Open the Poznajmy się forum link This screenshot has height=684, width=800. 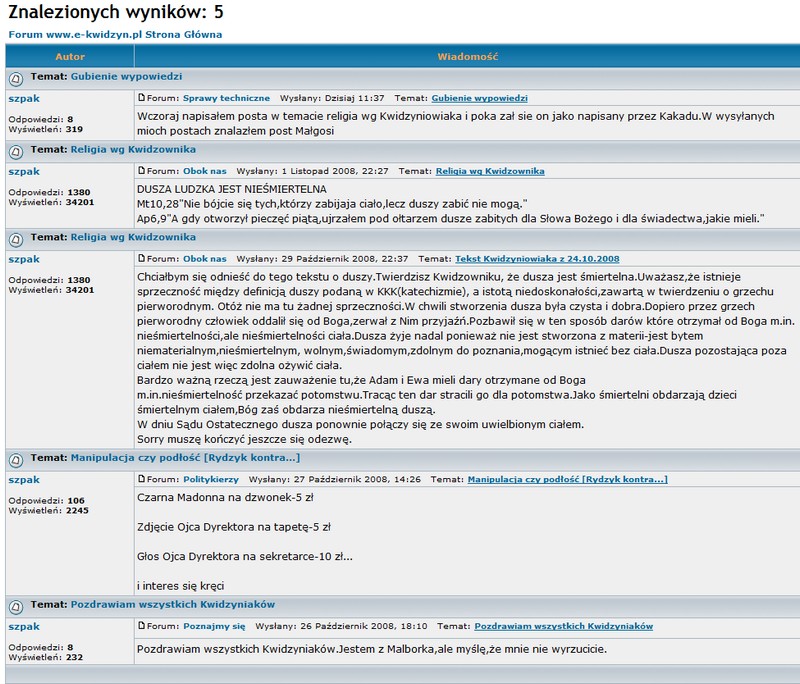[213, 627]
